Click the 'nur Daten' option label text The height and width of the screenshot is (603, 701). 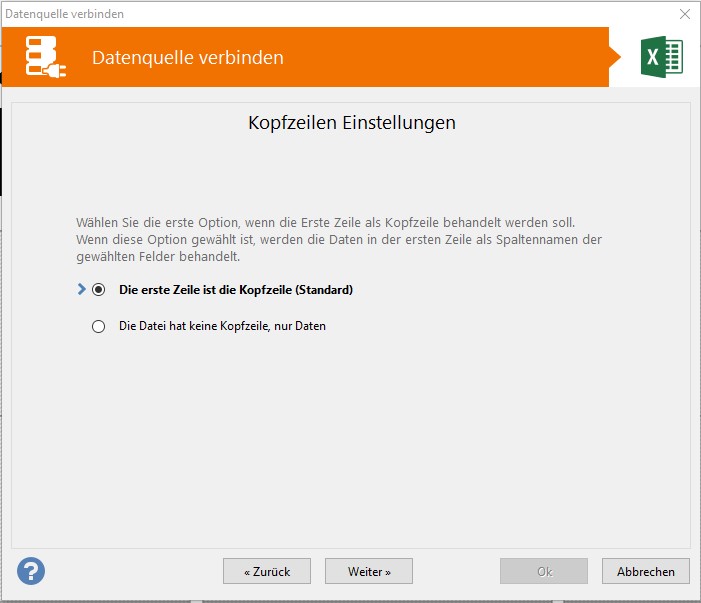[298, 326]
